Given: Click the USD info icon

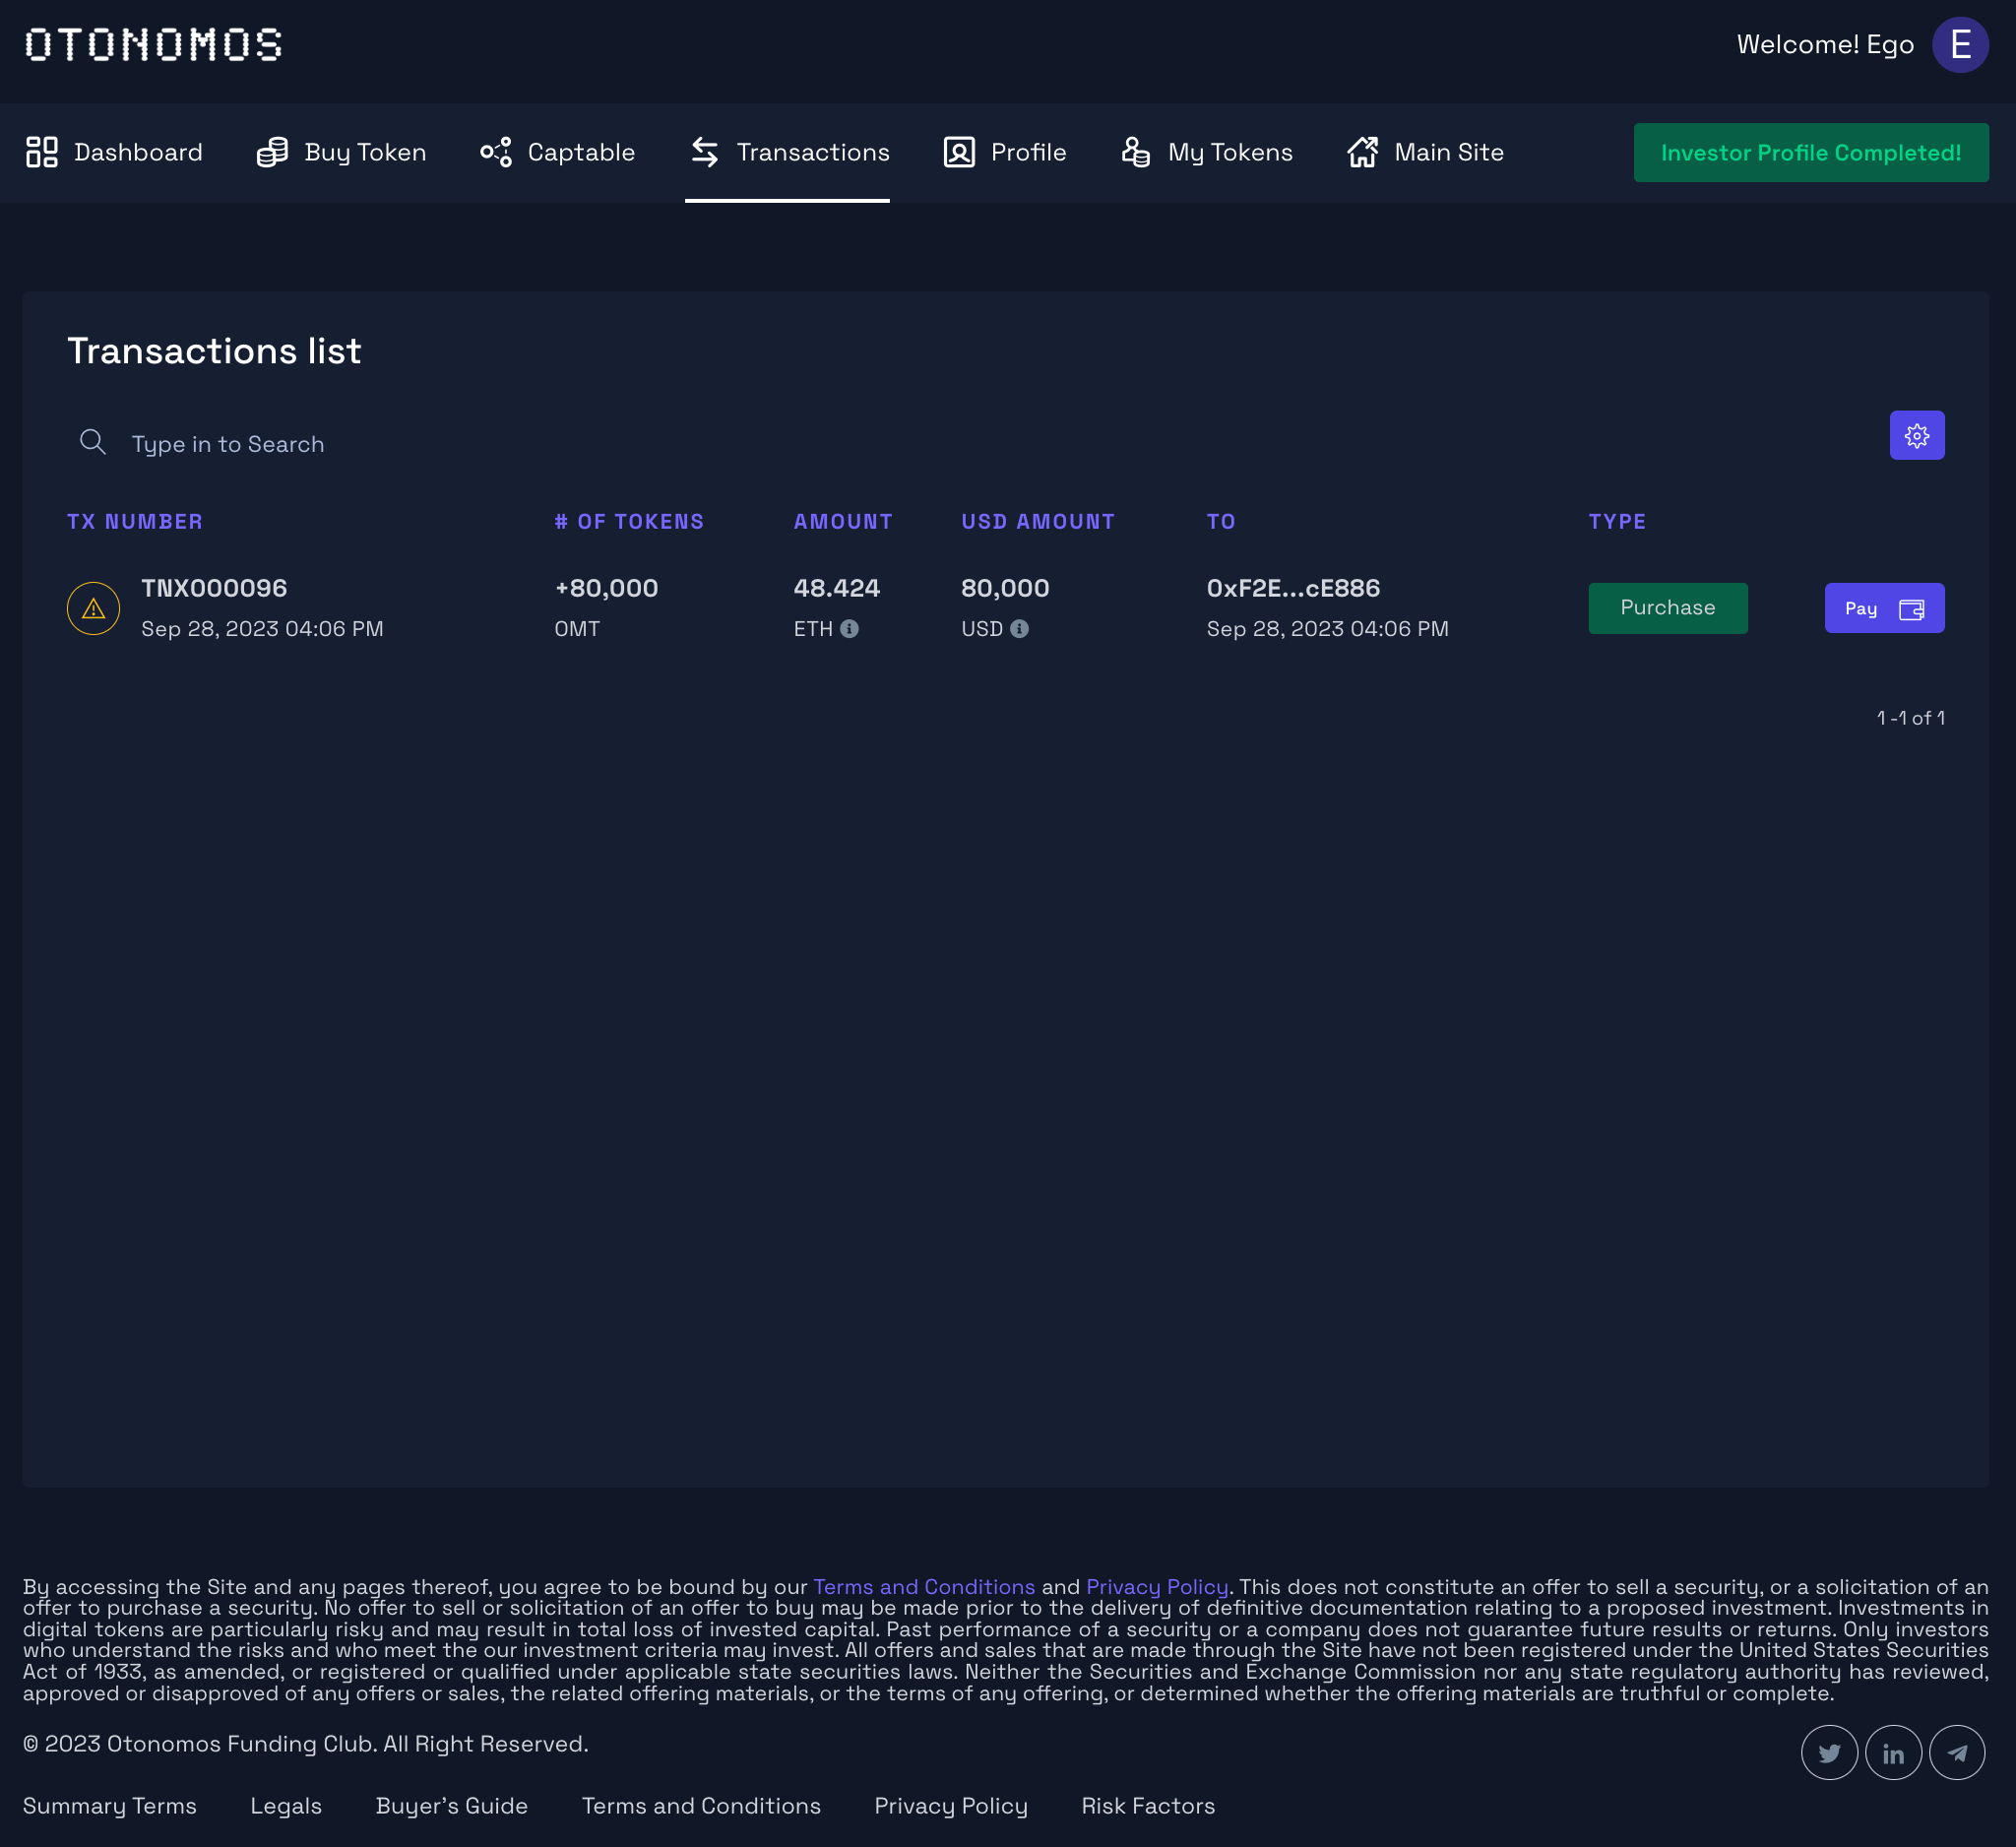Looking at the screenshot, I should coord(1019,628).
